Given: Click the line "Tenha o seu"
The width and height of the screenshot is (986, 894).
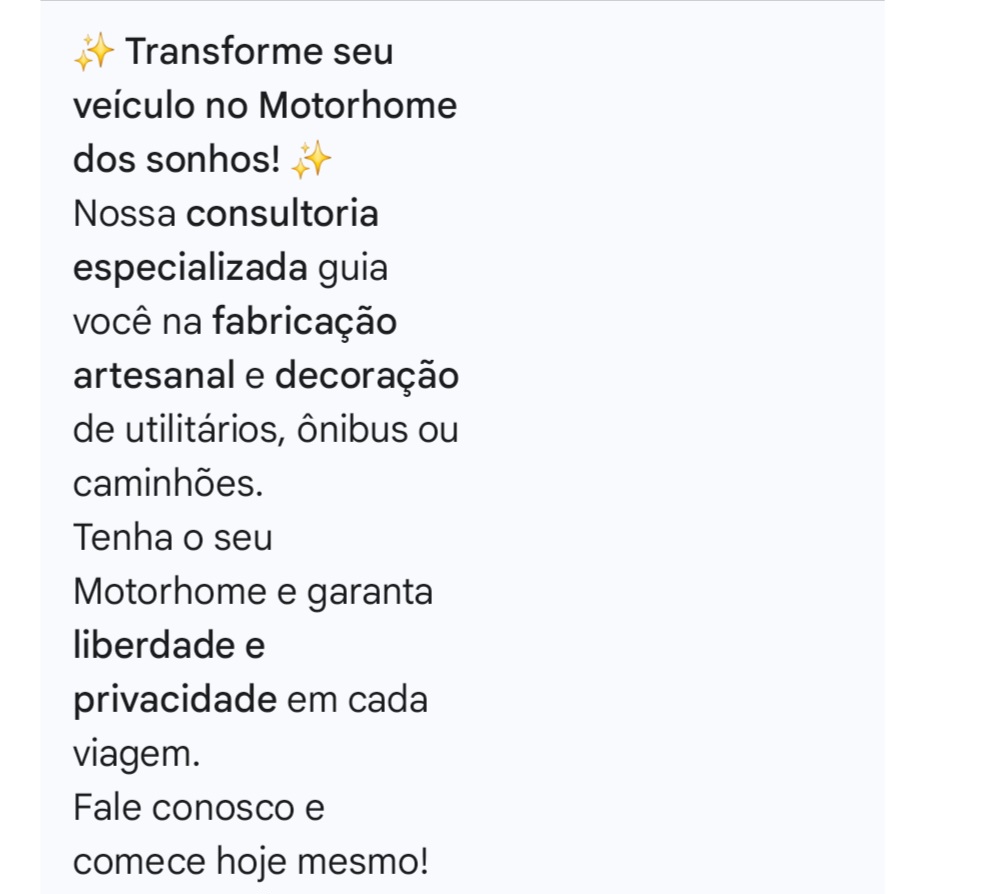Looking at the screenshot, I should (172, 538).
